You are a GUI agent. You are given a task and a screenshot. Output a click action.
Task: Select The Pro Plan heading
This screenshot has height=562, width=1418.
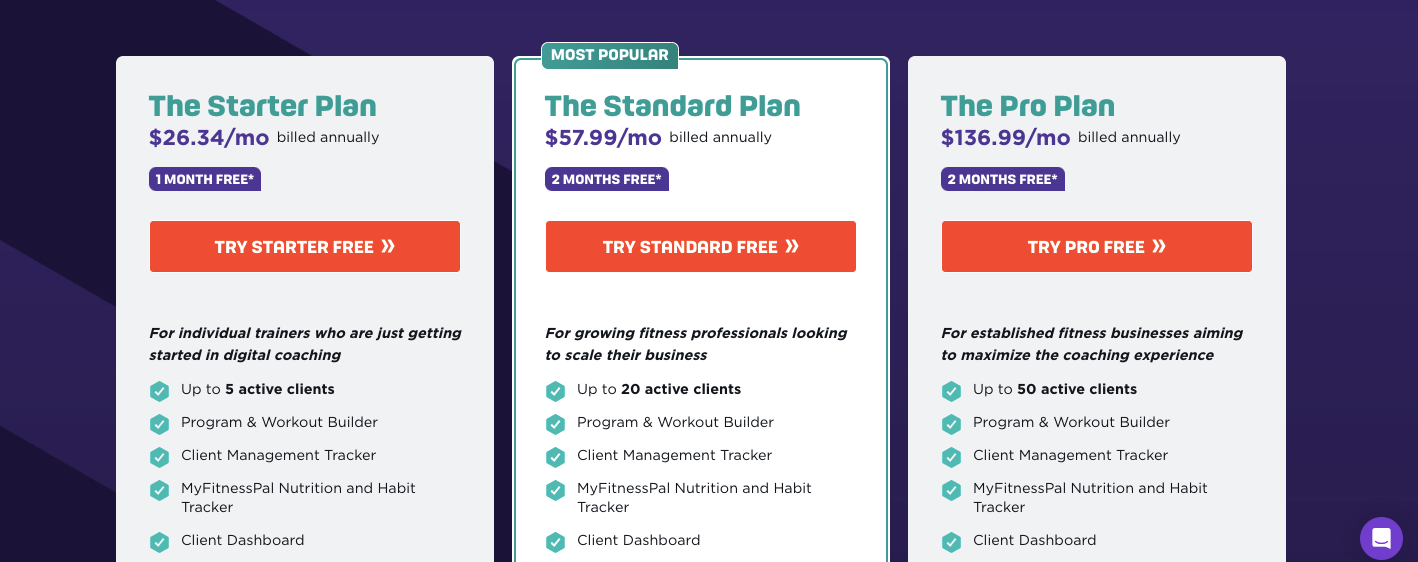(1028, 106)
